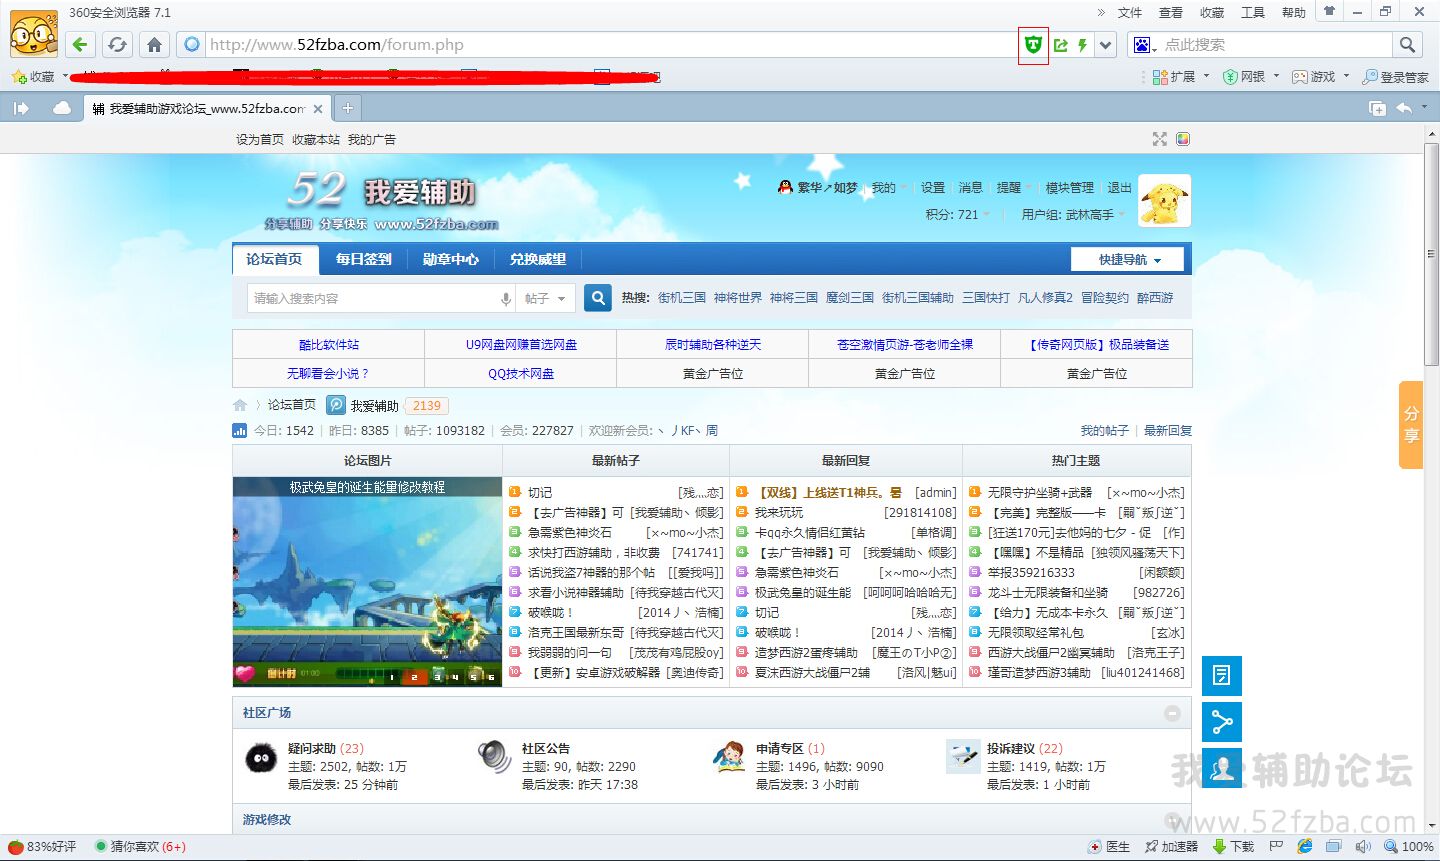Toggle wide-screen view icon on the forum

(x=1159, y=139)
